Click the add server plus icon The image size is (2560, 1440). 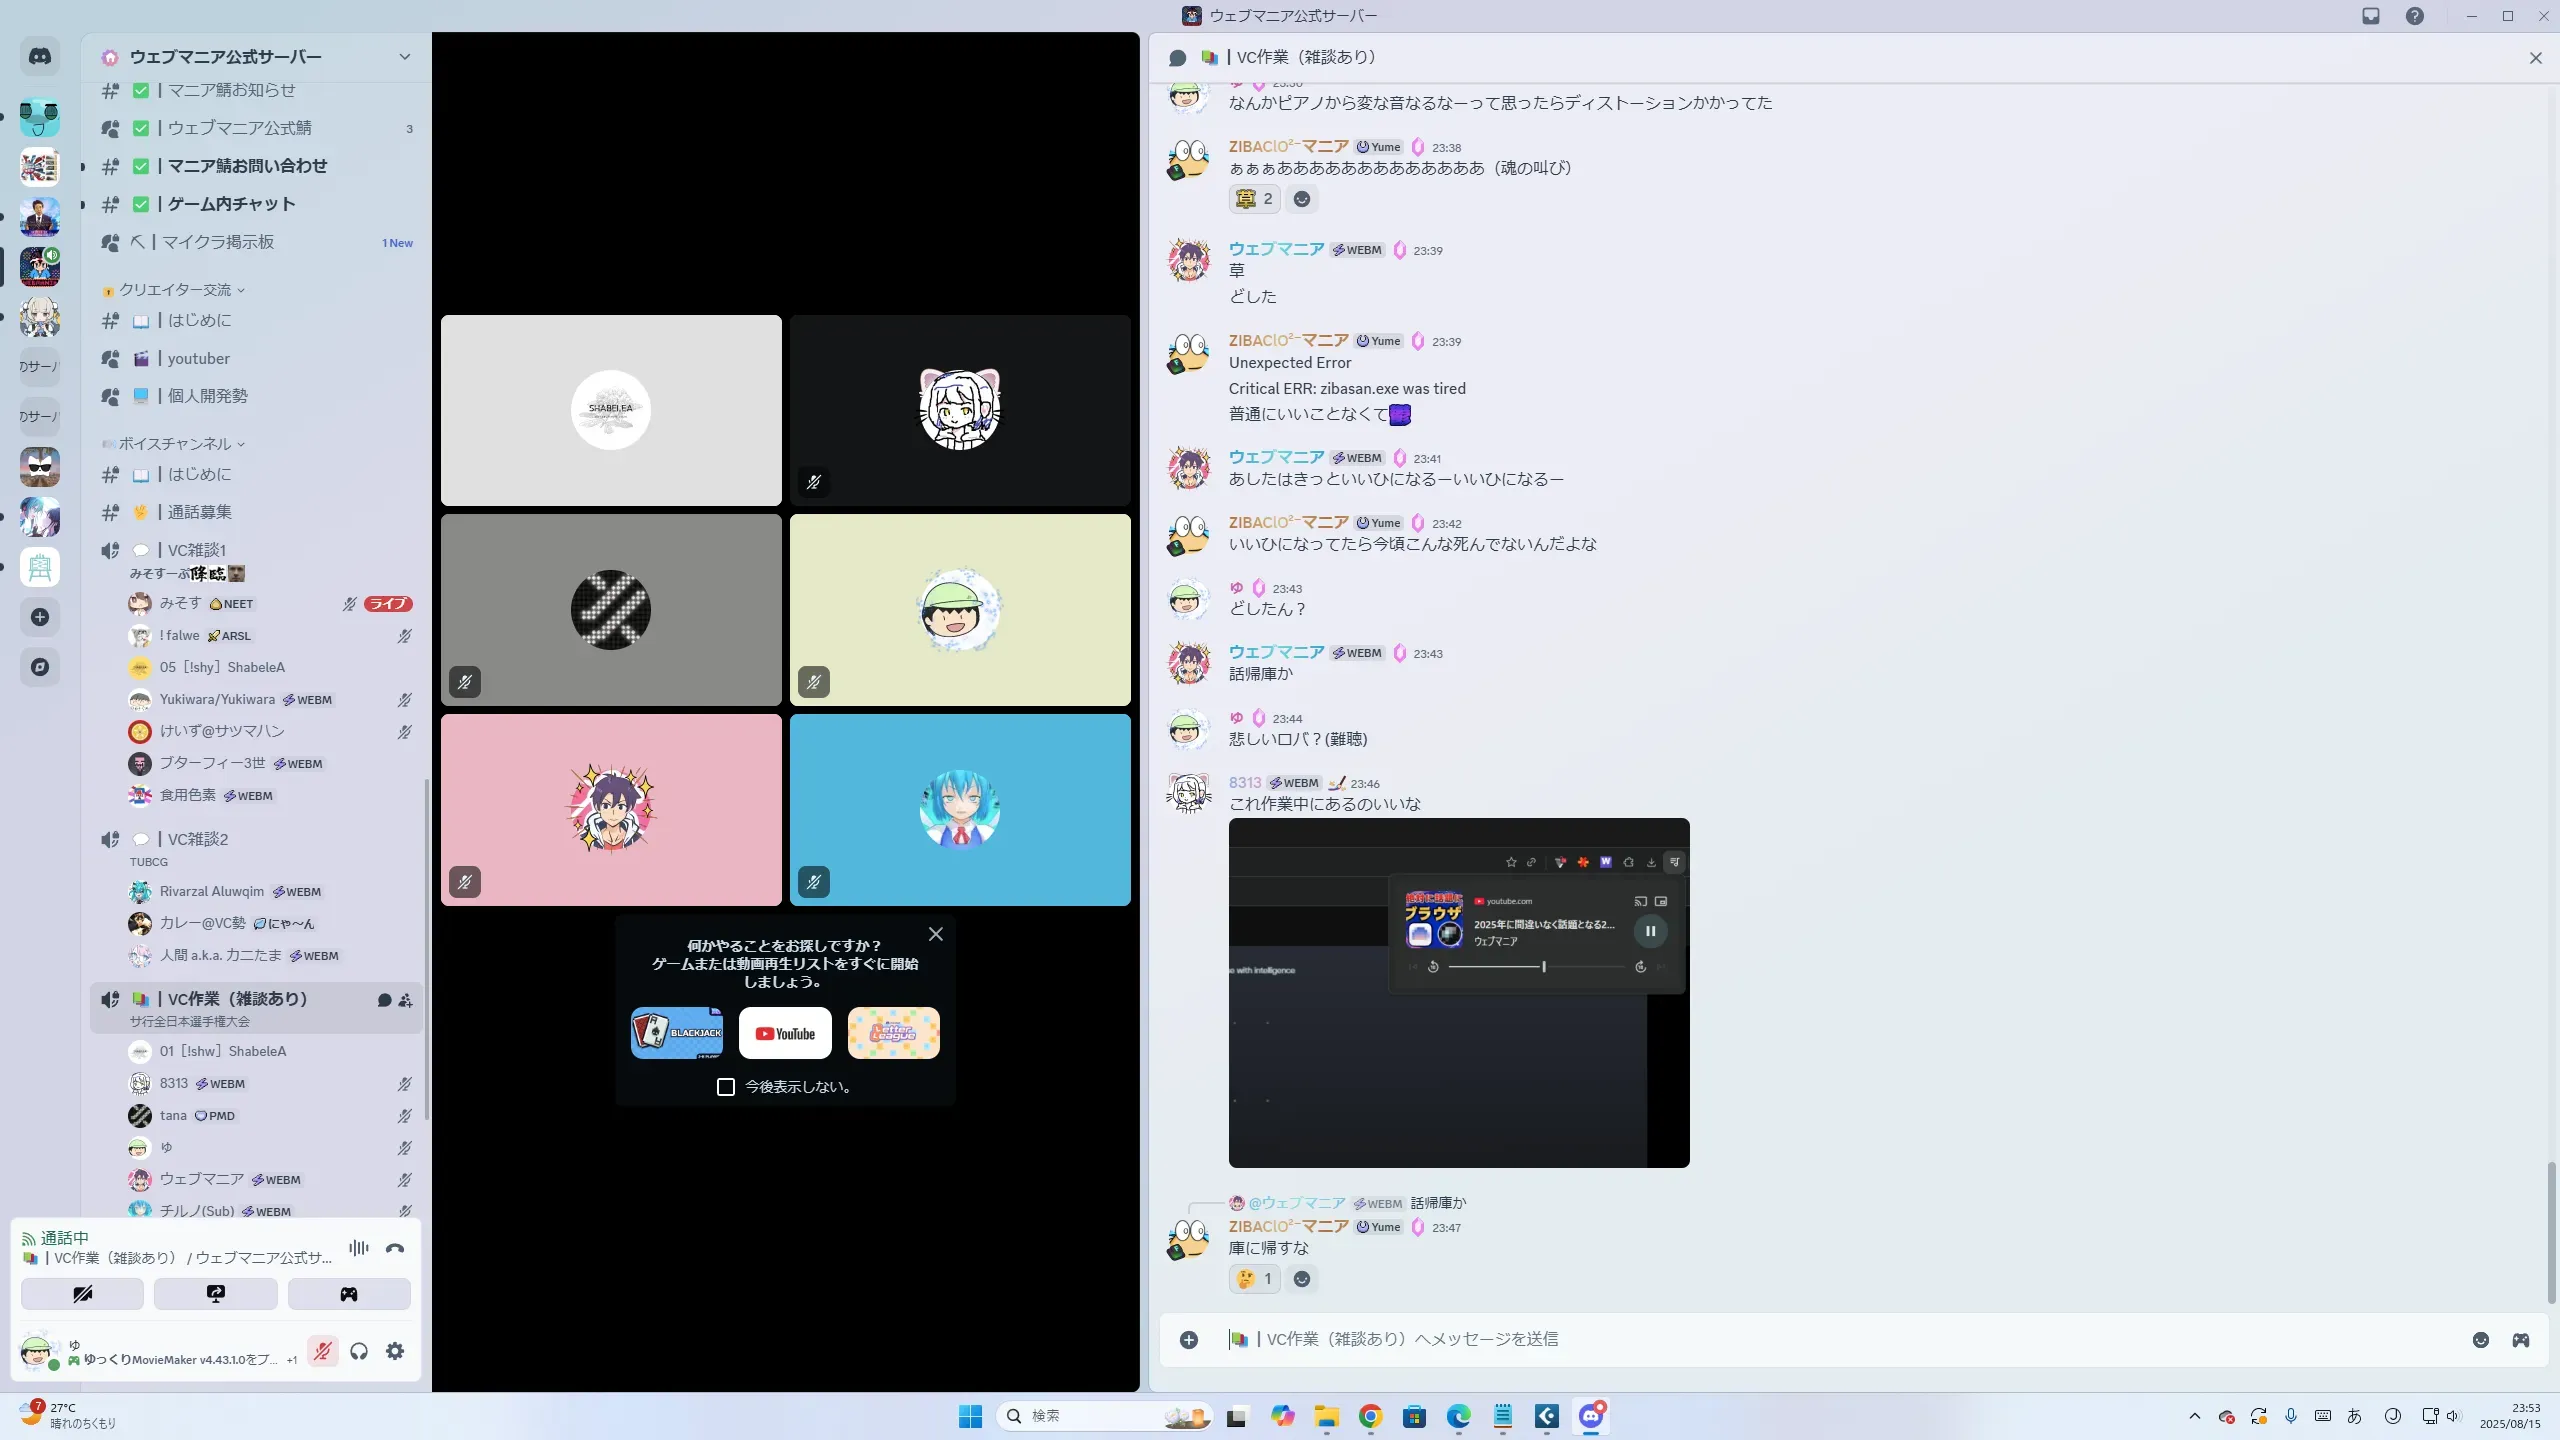pyautogui.click(x=40, y=617)
